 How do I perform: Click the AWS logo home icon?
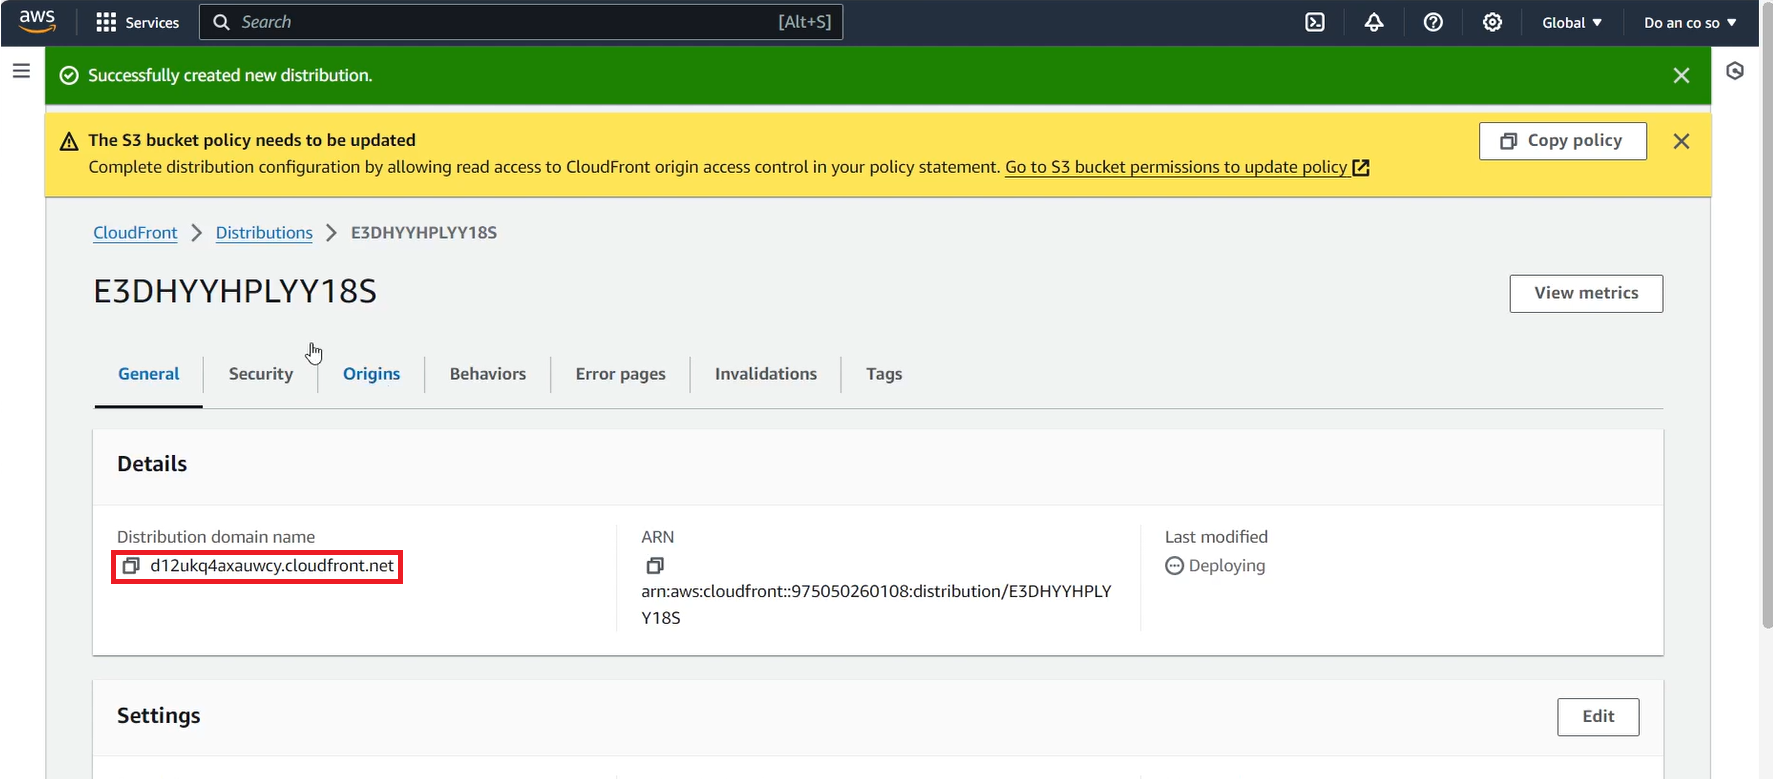pos(37,21)
